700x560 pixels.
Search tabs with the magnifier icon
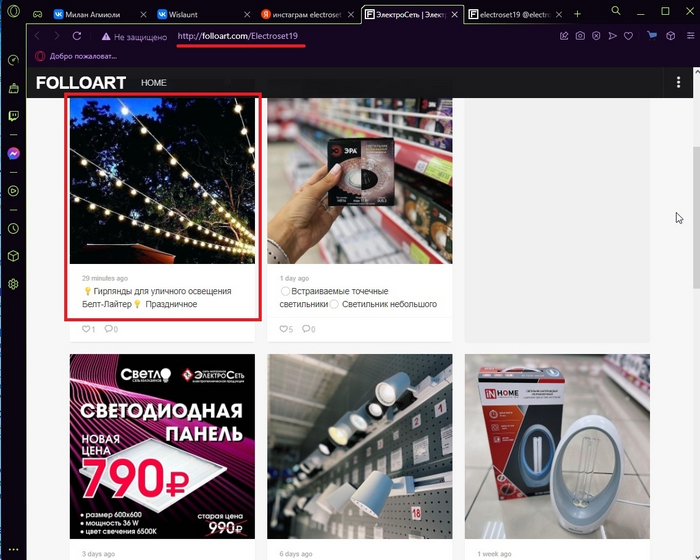click(616, 10)
